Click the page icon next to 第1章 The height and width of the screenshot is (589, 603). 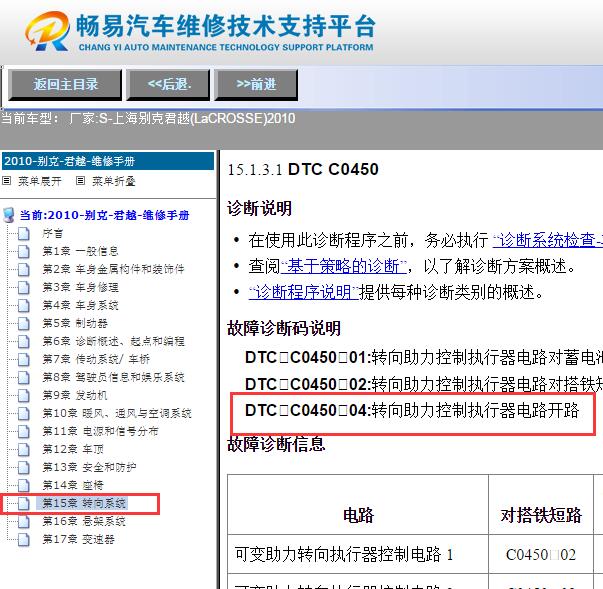coord(24,251)
